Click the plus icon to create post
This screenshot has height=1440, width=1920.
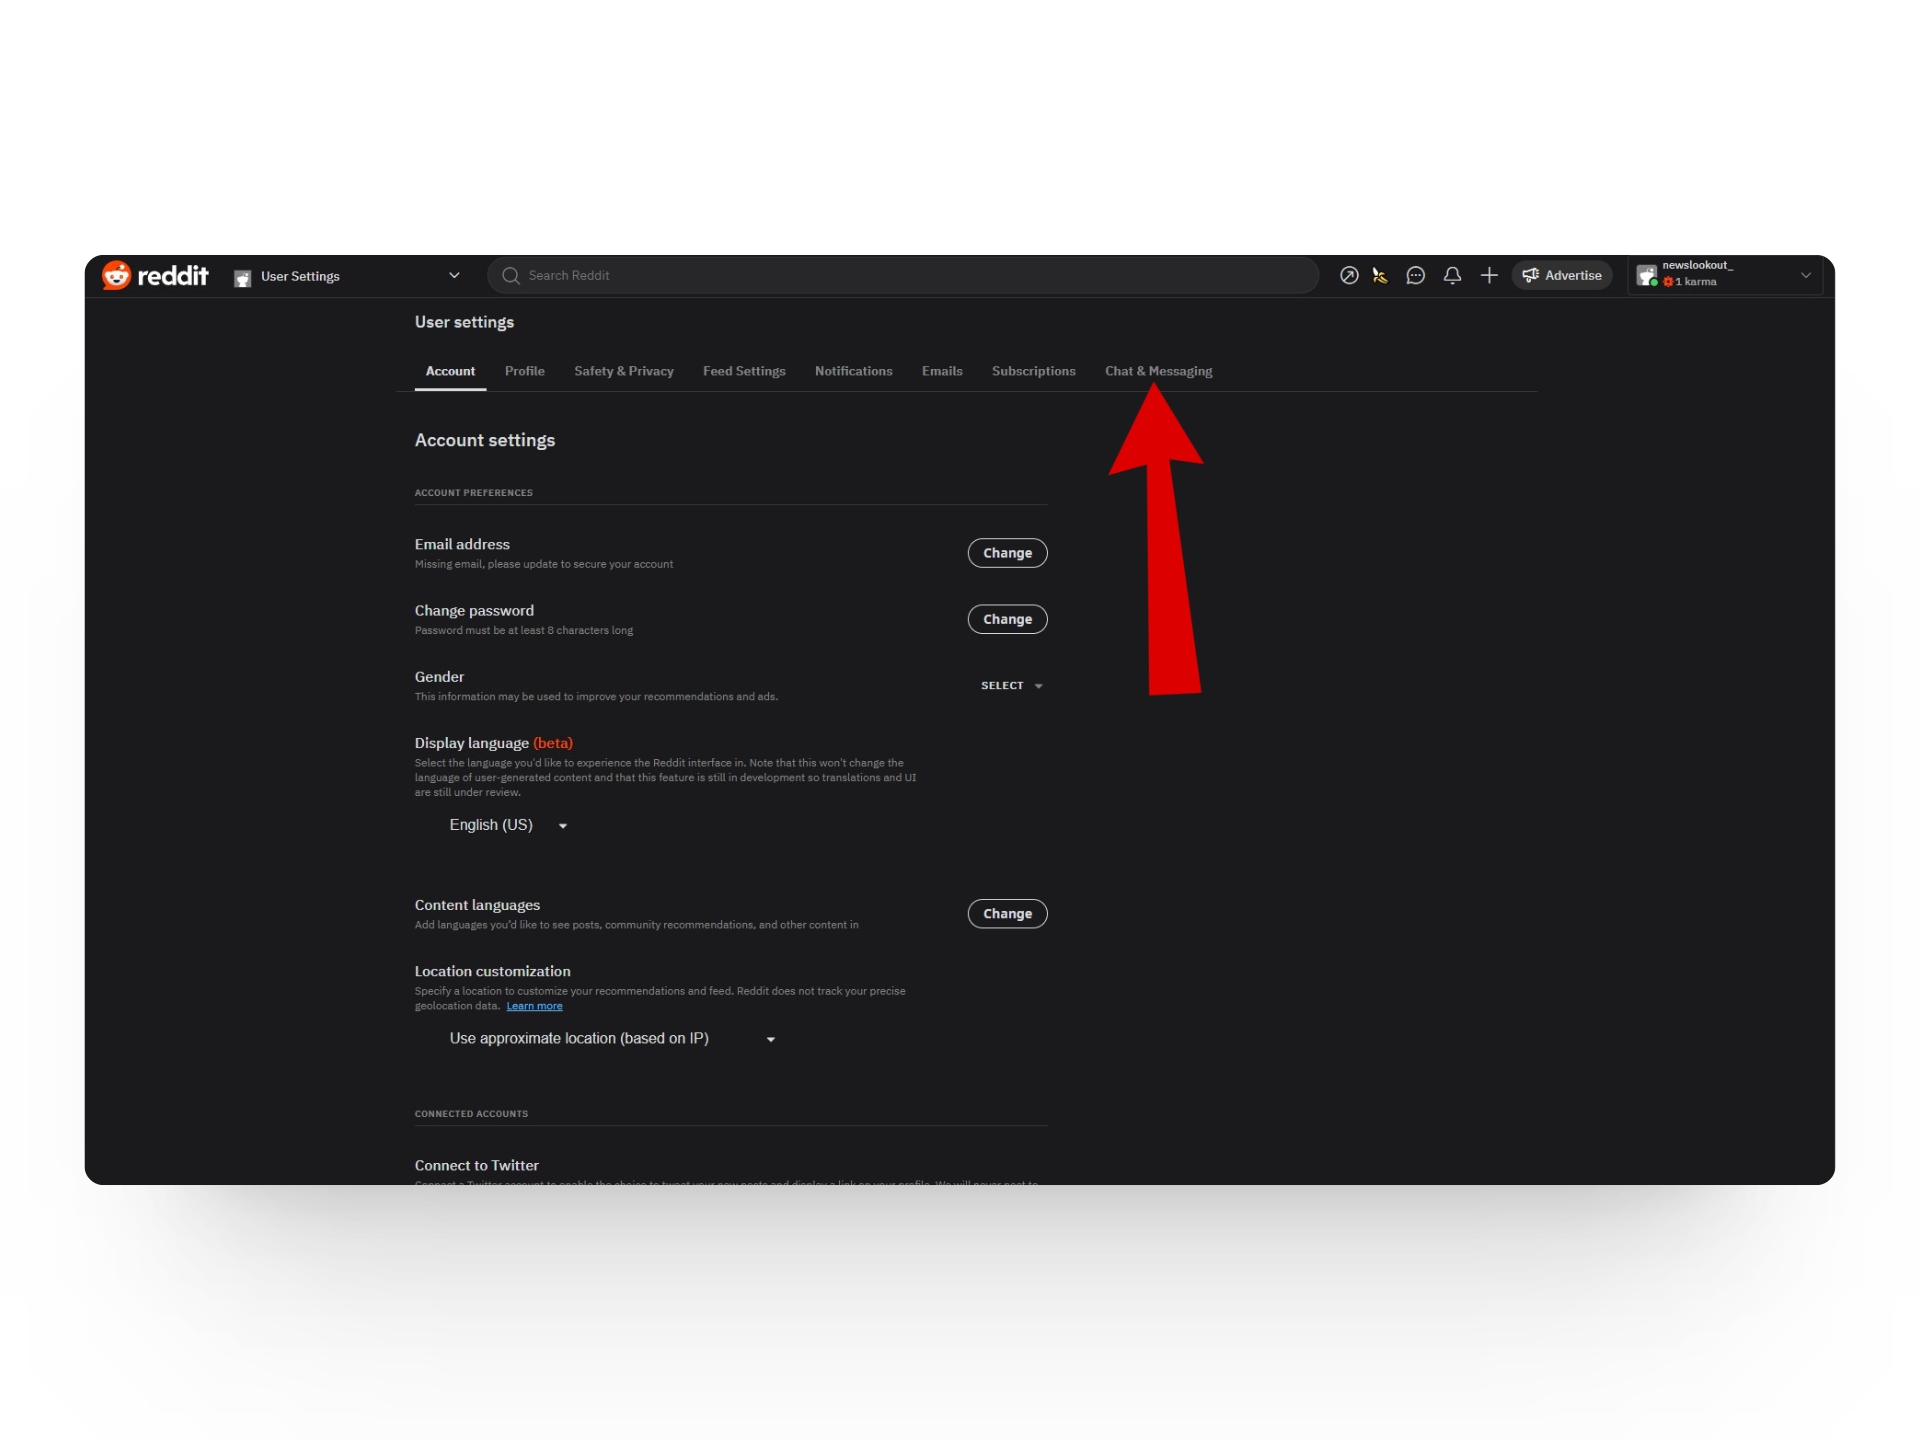[1489, 275]
